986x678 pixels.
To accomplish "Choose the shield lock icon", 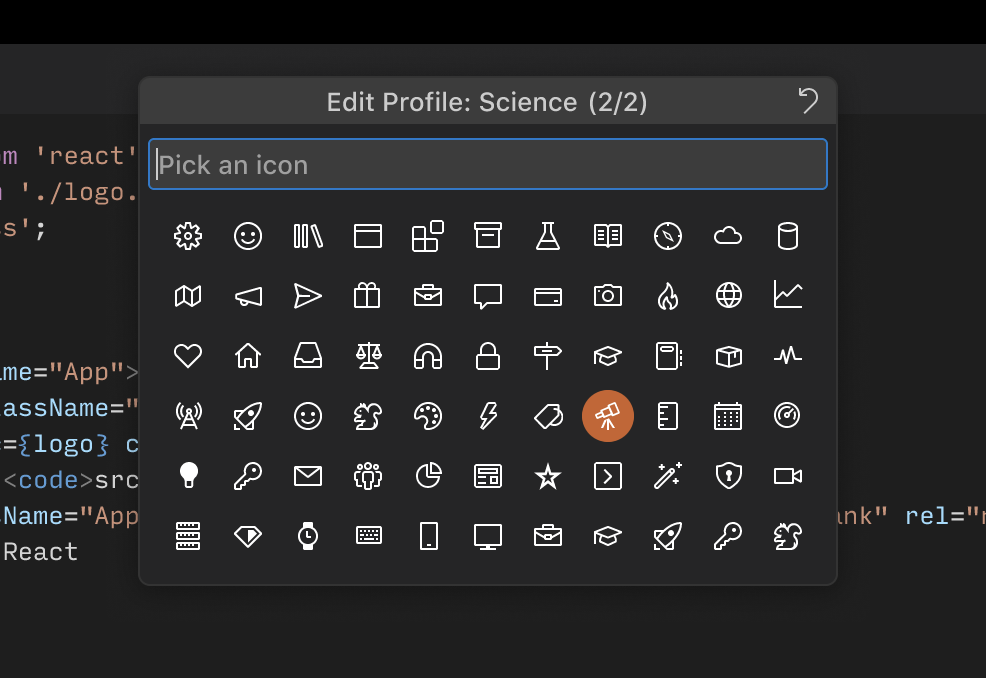I will pos(728,476).
